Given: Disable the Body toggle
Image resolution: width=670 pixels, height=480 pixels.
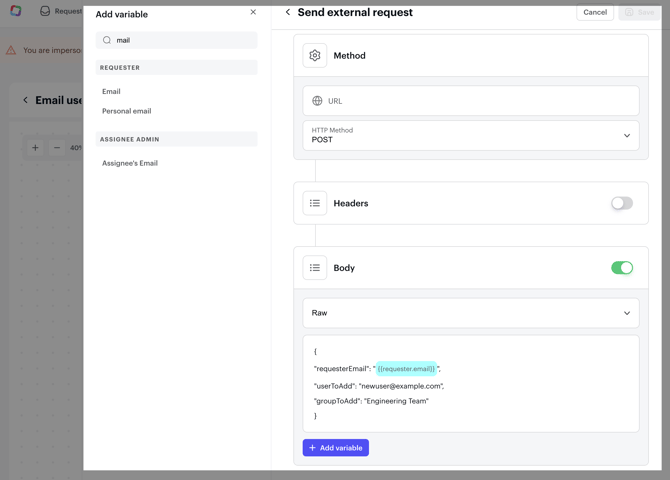Looking at the screenshot, I should 622,268.
